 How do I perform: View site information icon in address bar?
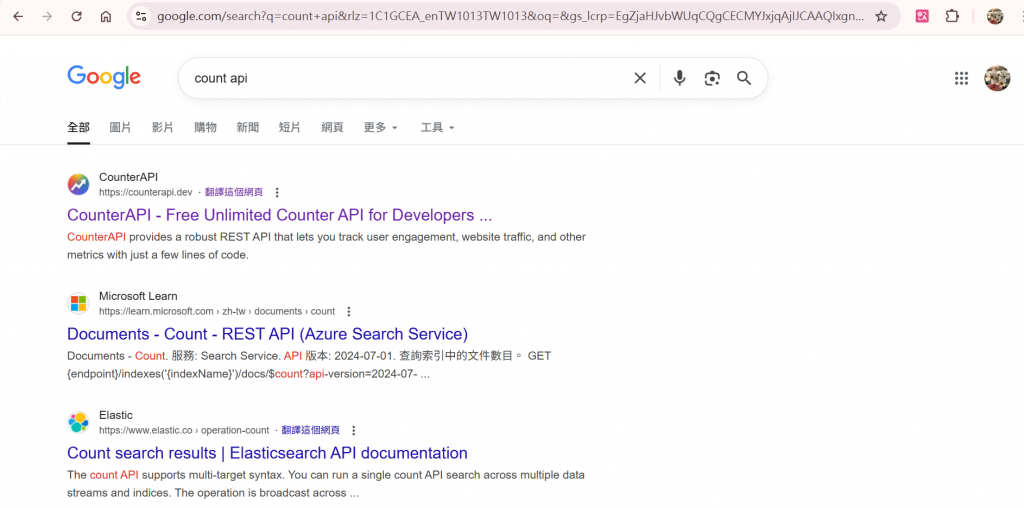coord(140,16)
